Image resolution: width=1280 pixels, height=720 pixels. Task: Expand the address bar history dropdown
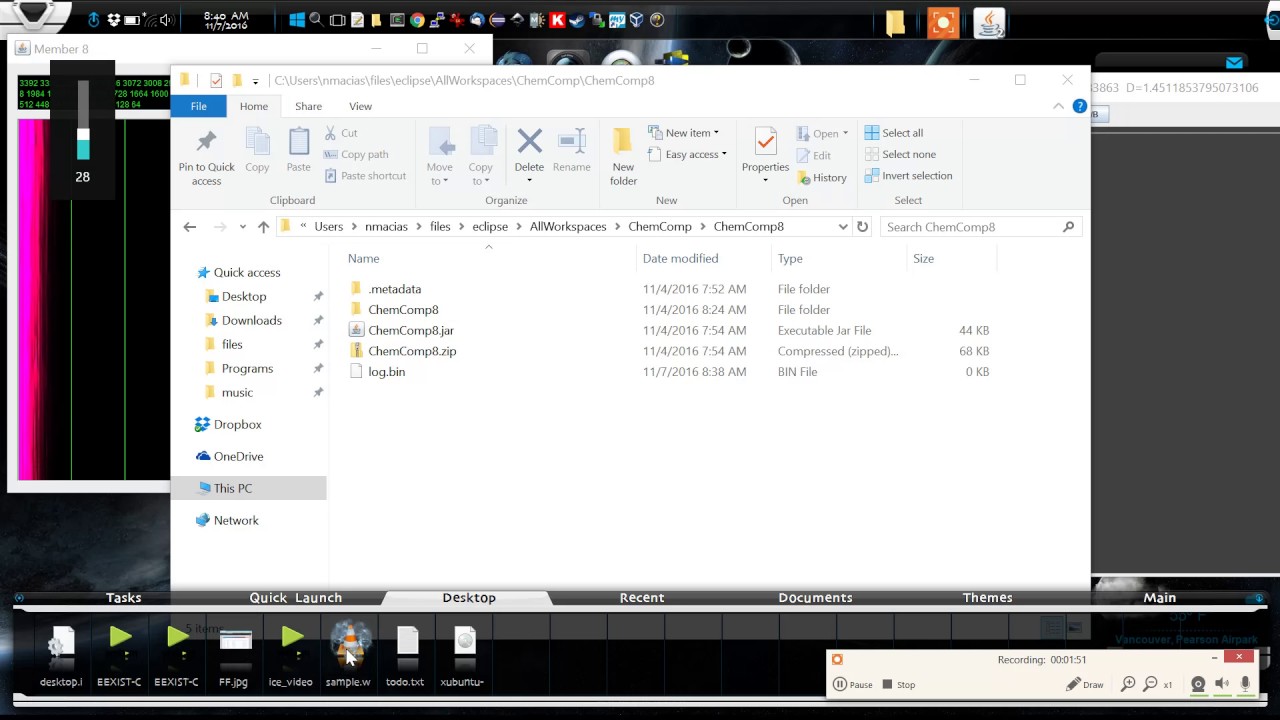click(x=842, y=227)
